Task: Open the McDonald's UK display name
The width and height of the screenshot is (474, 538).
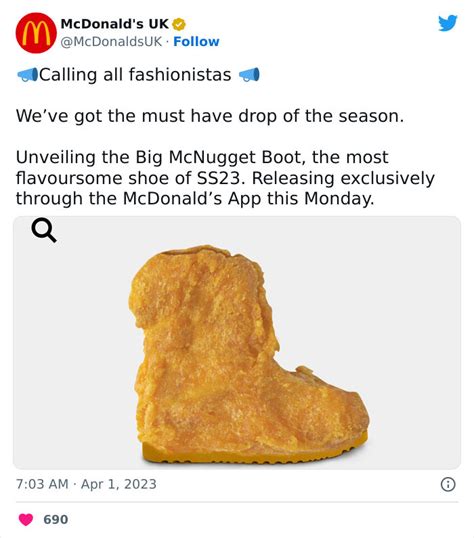Action: tap(115, 24)
